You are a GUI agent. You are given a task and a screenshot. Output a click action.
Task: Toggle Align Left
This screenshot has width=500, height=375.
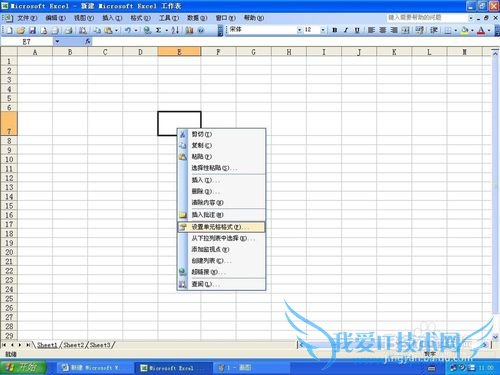371,30
